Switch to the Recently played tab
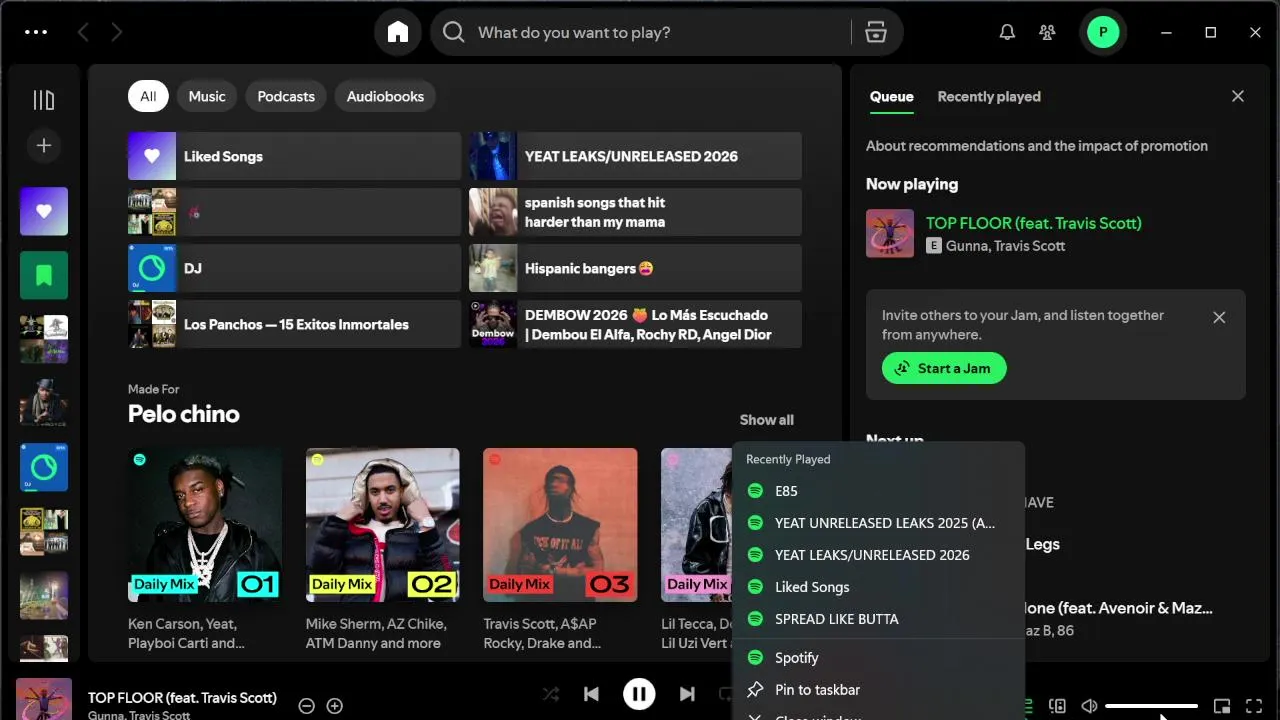 [x=989, y=97]
